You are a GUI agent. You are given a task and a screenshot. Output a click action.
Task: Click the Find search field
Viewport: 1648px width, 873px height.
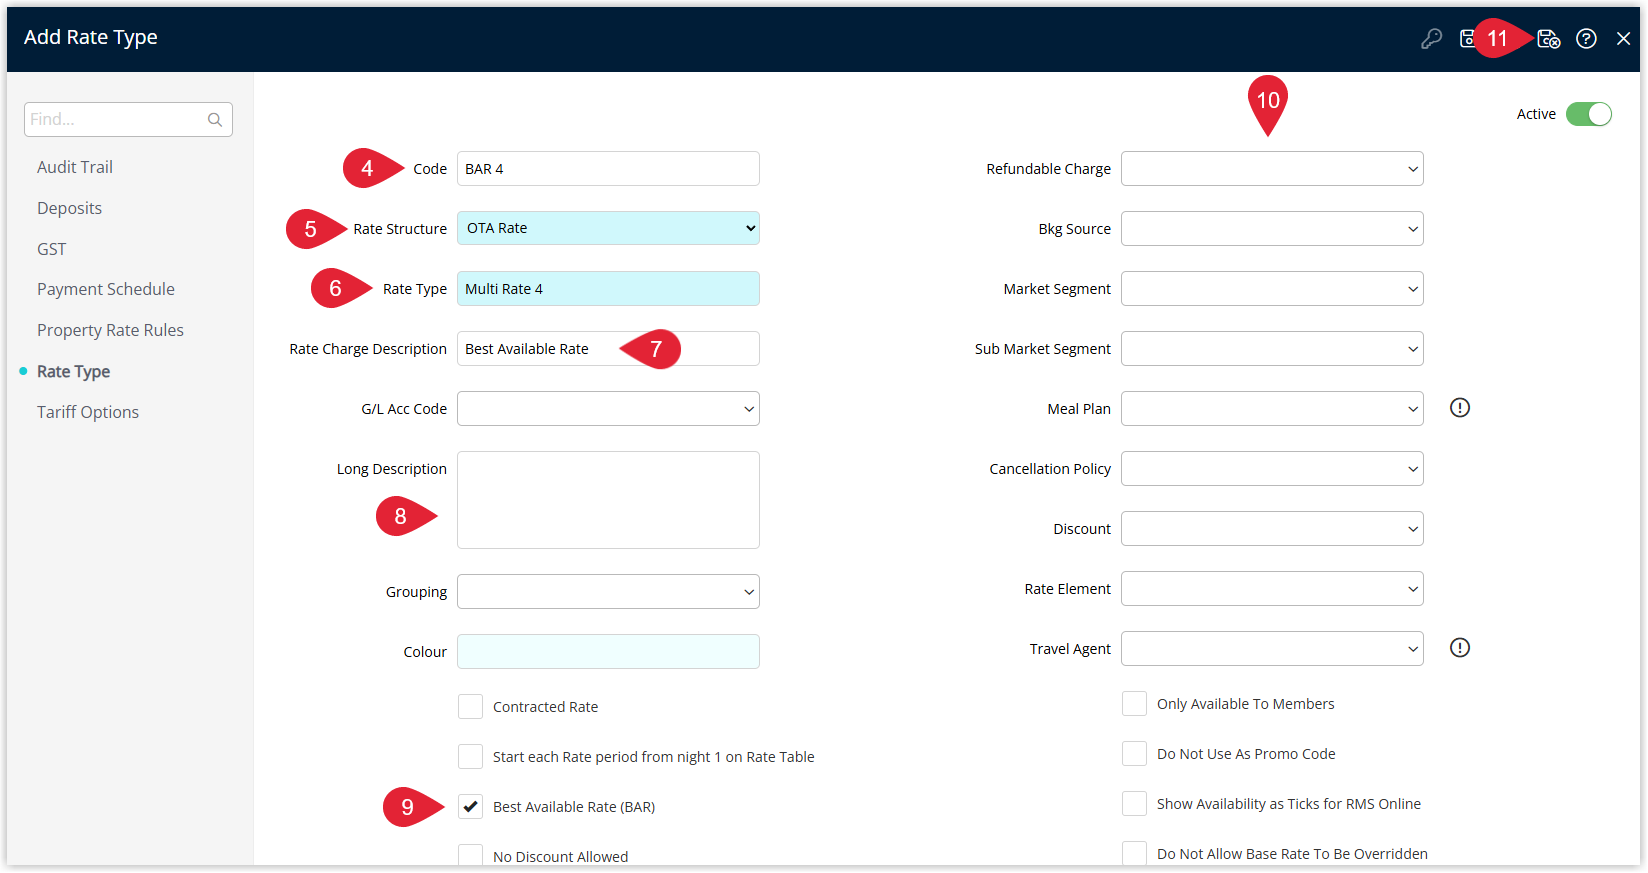128,119
